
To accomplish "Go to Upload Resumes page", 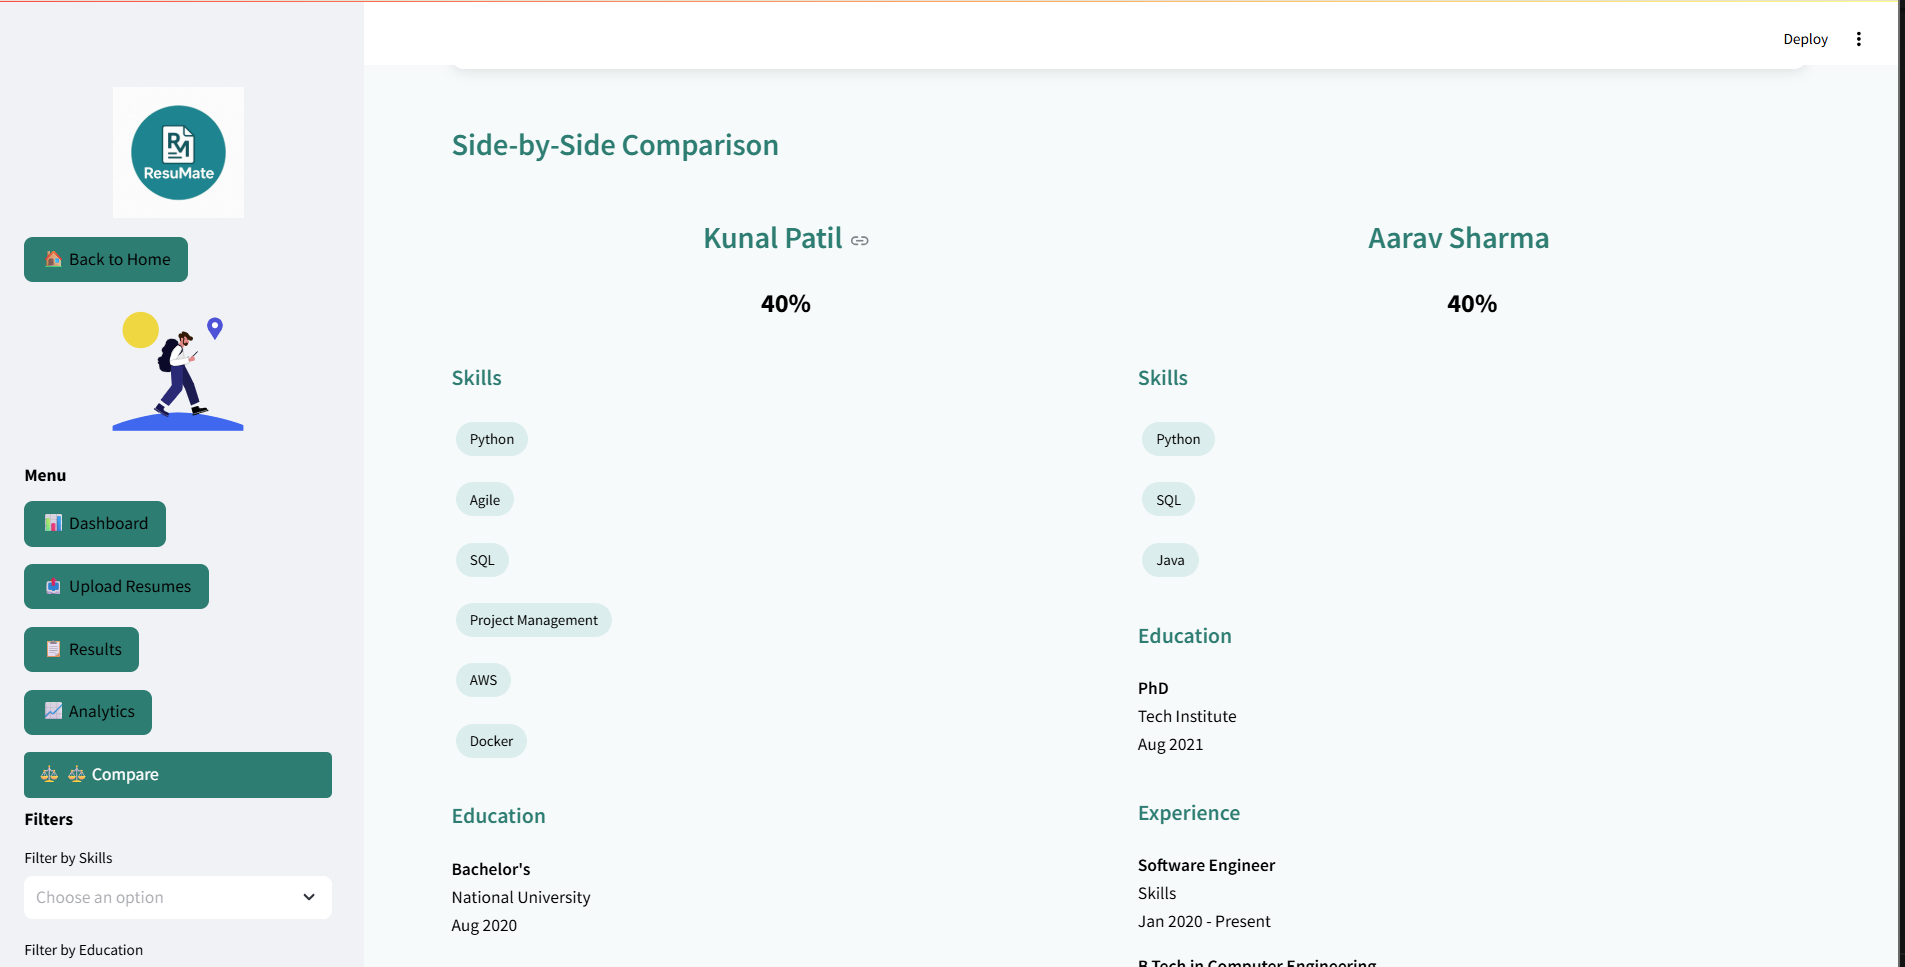I will pyautogui.click(x=116, y=586).
